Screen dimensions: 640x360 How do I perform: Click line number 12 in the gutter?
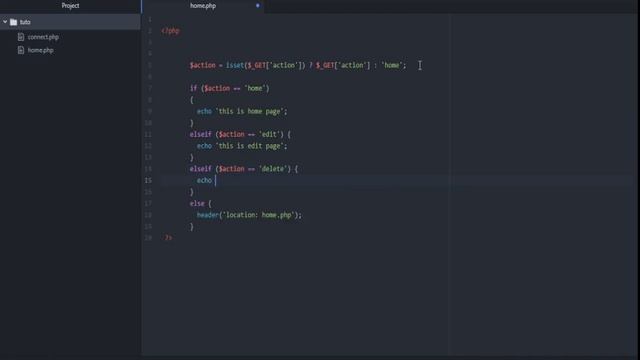(x=148, y=146)
